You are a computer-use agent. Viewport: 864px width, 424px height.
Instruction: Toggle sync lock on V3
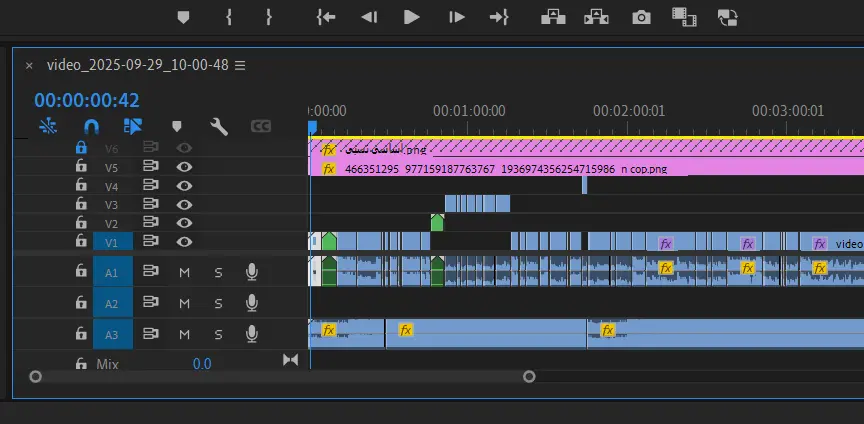(x=150, y=203)
